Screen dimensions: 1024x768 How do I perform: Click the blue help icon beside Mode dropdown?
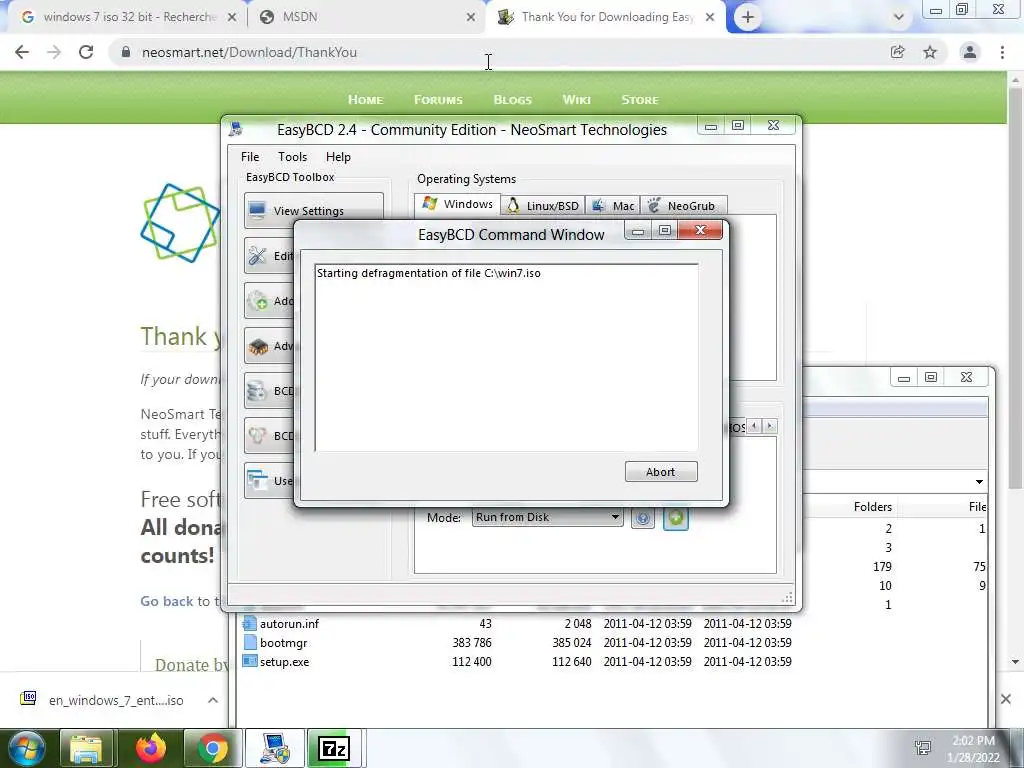coord(643,519)
